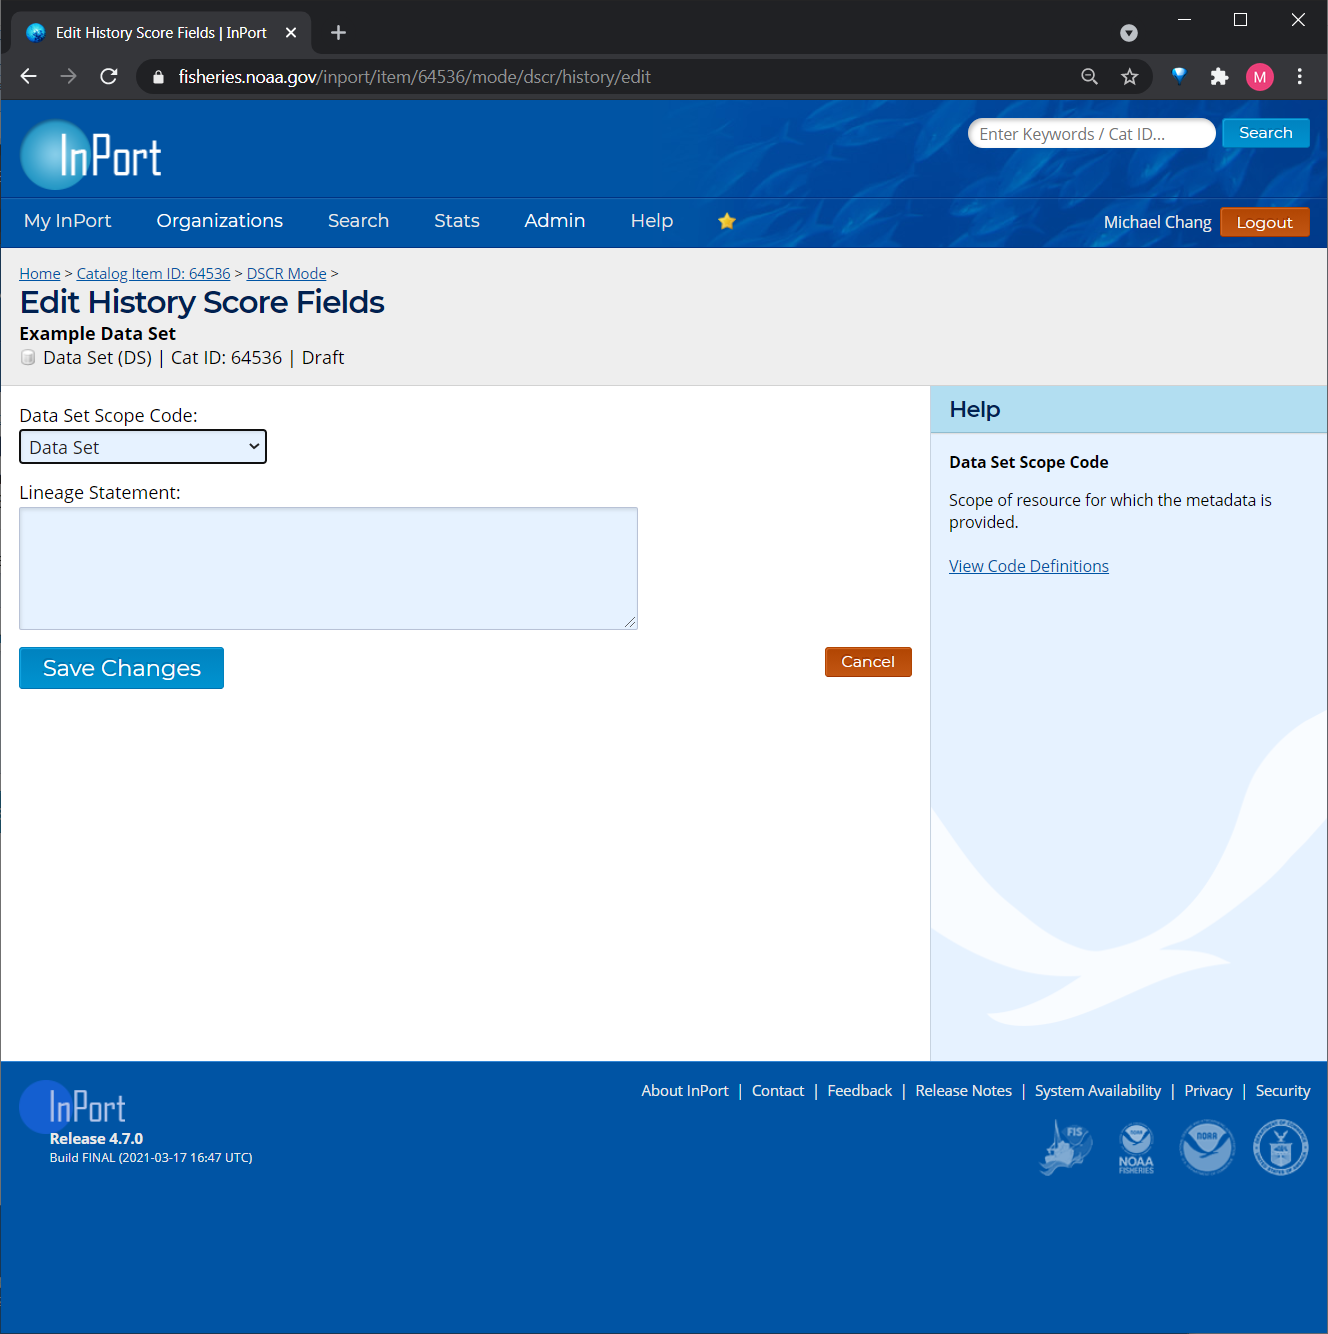
Task: Bookmark this page with the star icon
Action: [x=1129, y=76]
